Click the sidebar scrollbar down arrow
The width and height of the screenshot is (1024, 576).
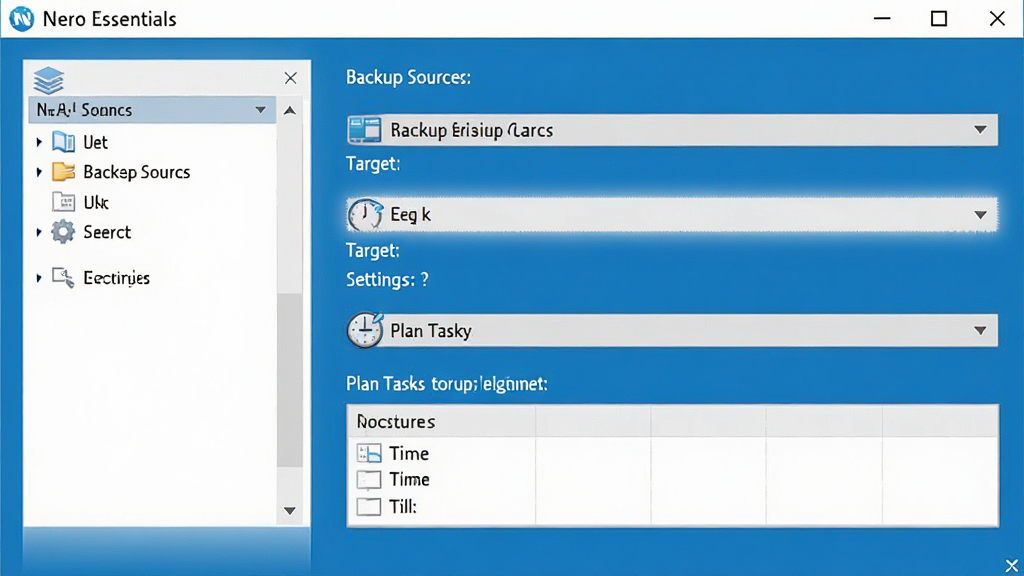(290, 511)
